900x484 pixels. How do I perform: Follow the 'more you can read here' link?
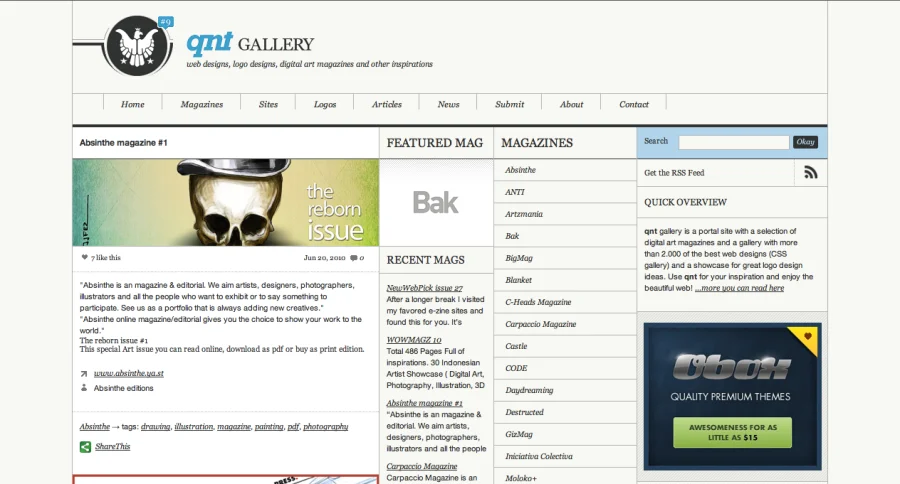740,288
